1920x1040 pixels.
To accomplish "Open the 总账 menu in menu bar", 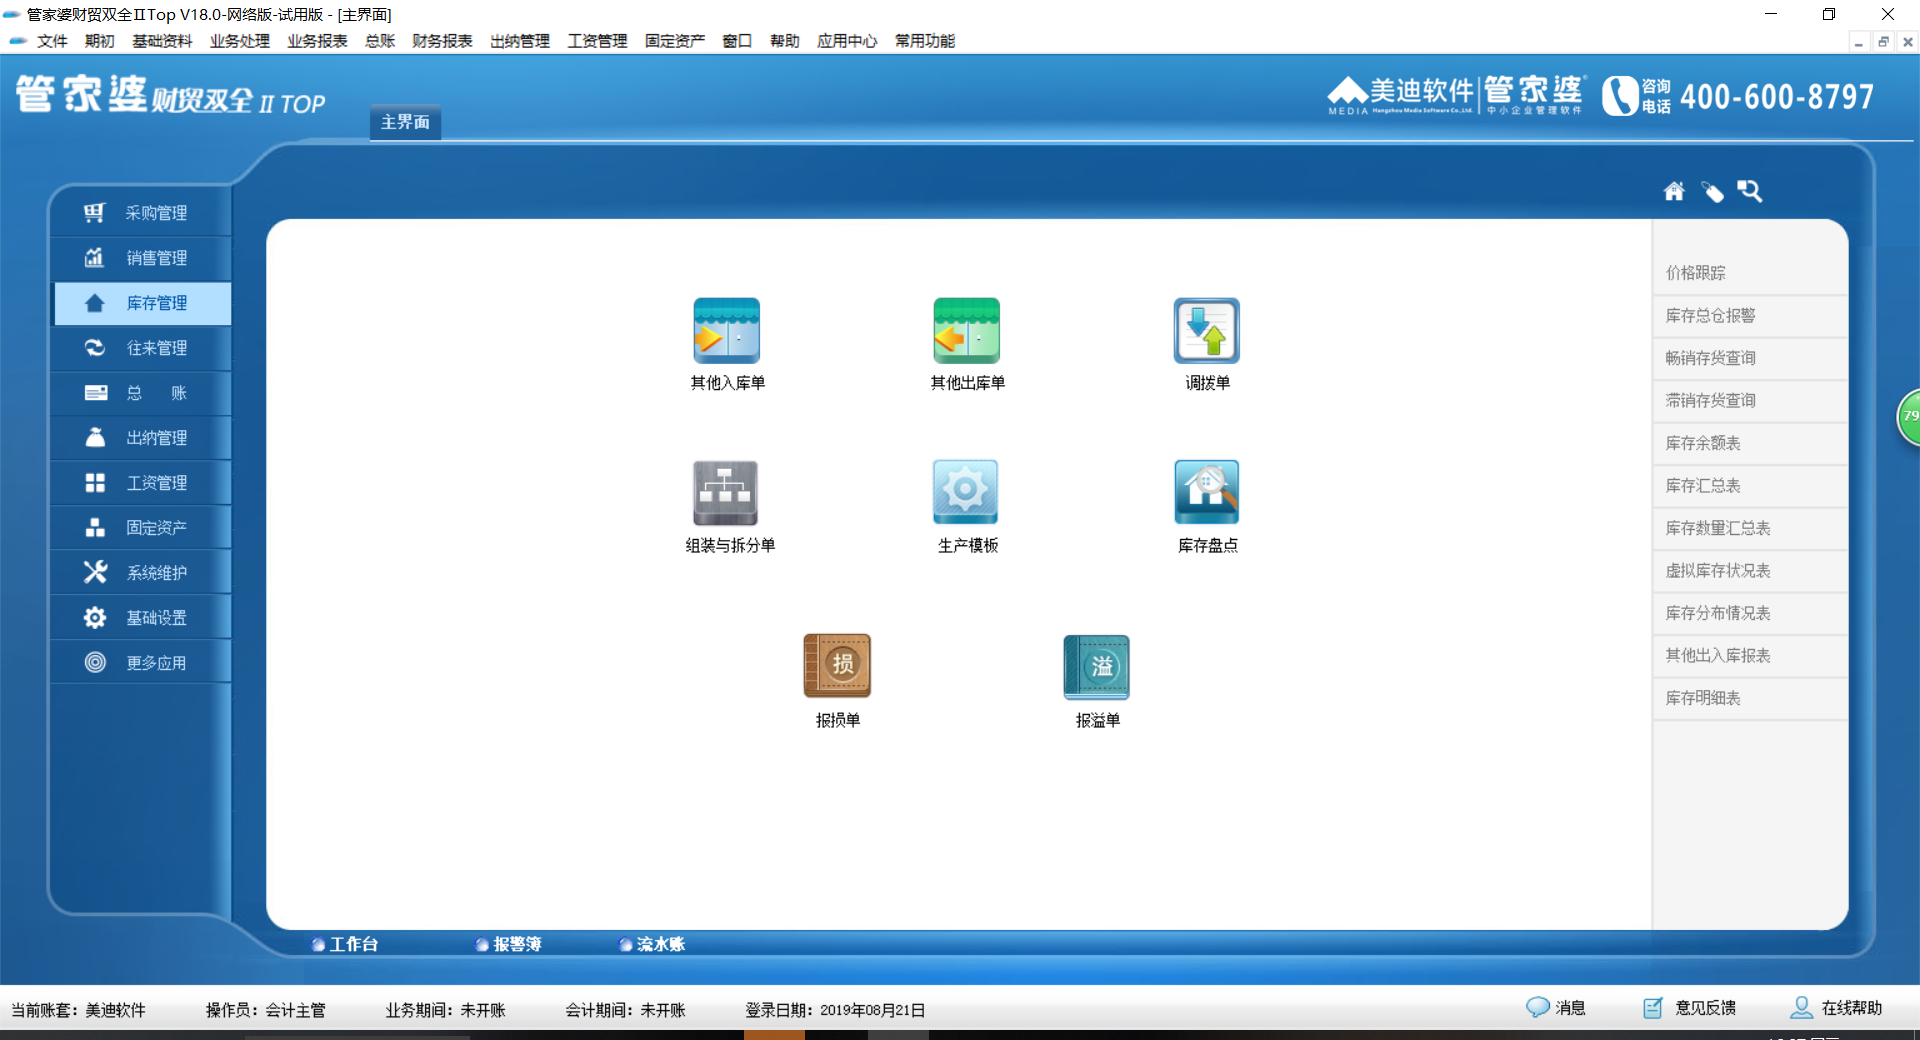I will pos(380,41).
